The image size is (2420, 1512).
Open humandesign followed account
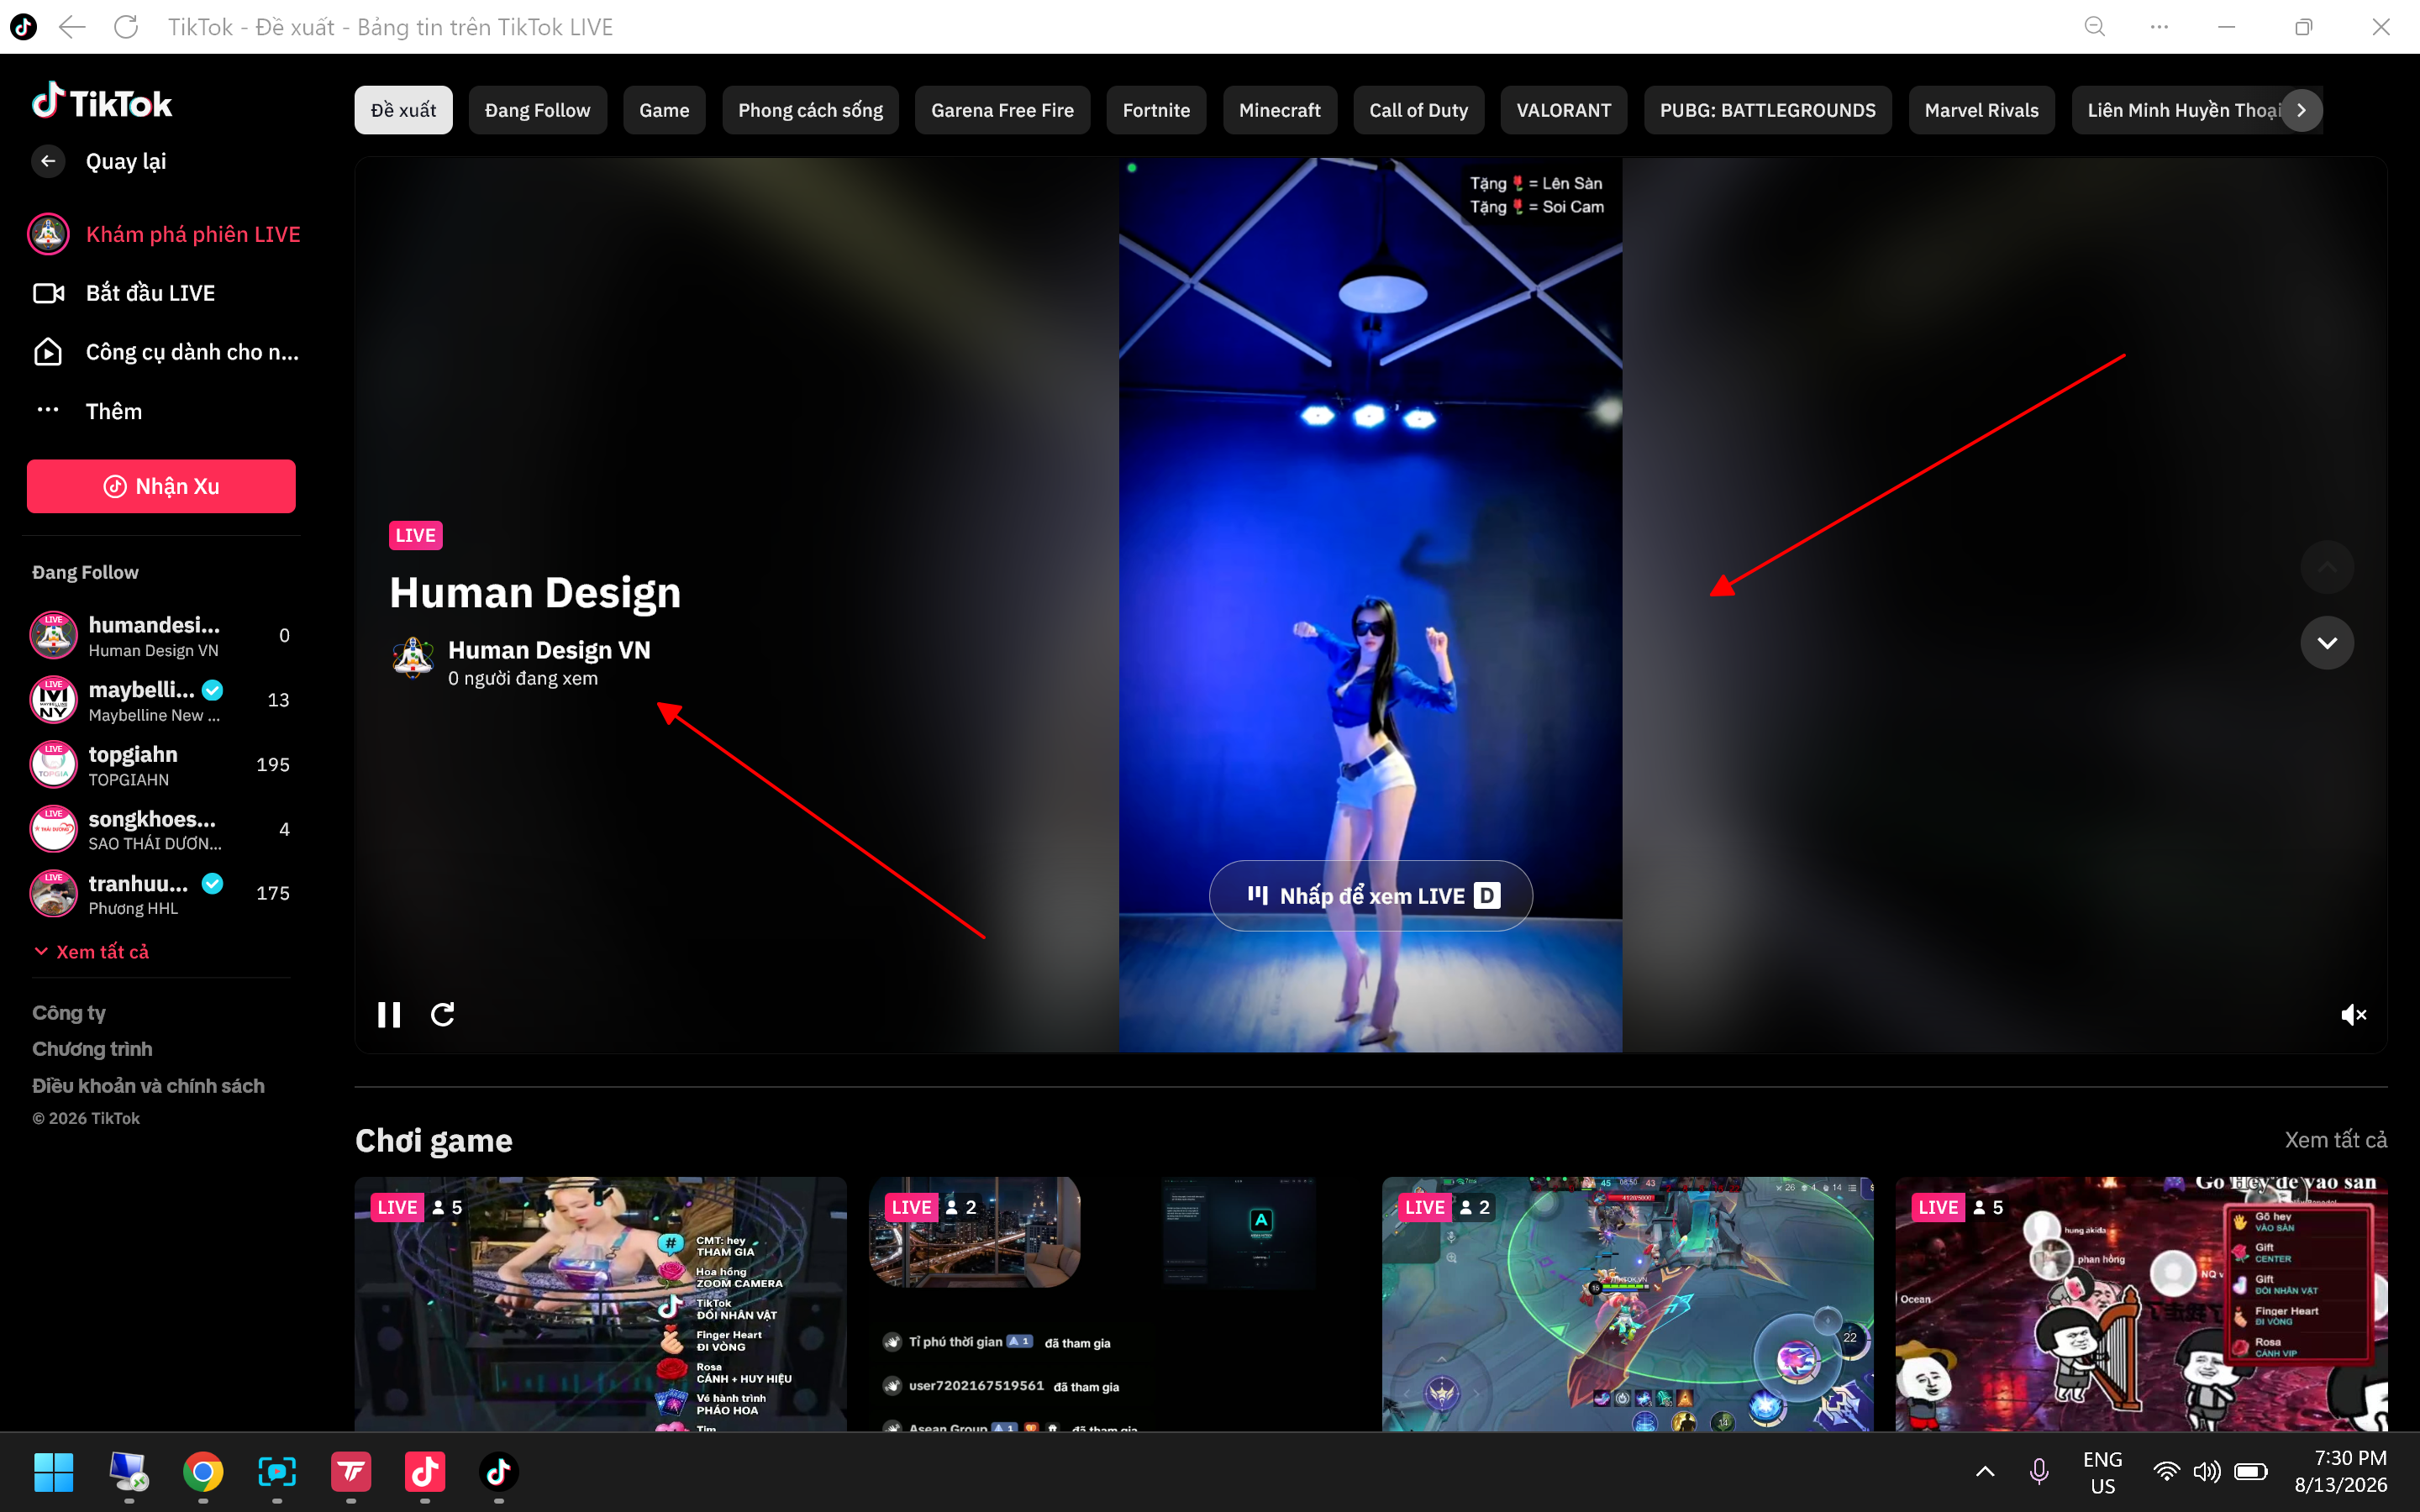[x=161, y=636]
